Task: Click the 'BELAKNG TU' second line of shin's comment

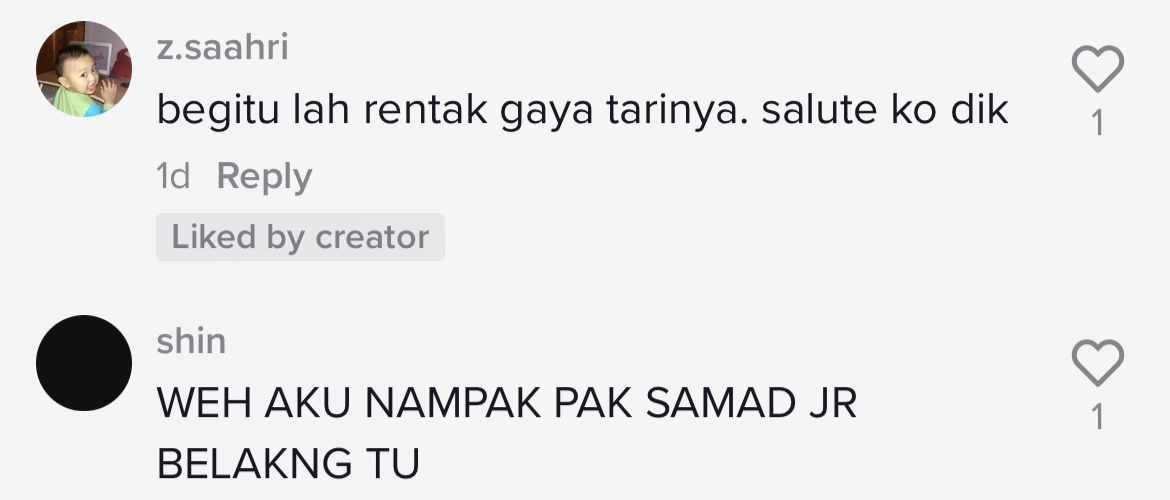Action: (x=289, y=463)
